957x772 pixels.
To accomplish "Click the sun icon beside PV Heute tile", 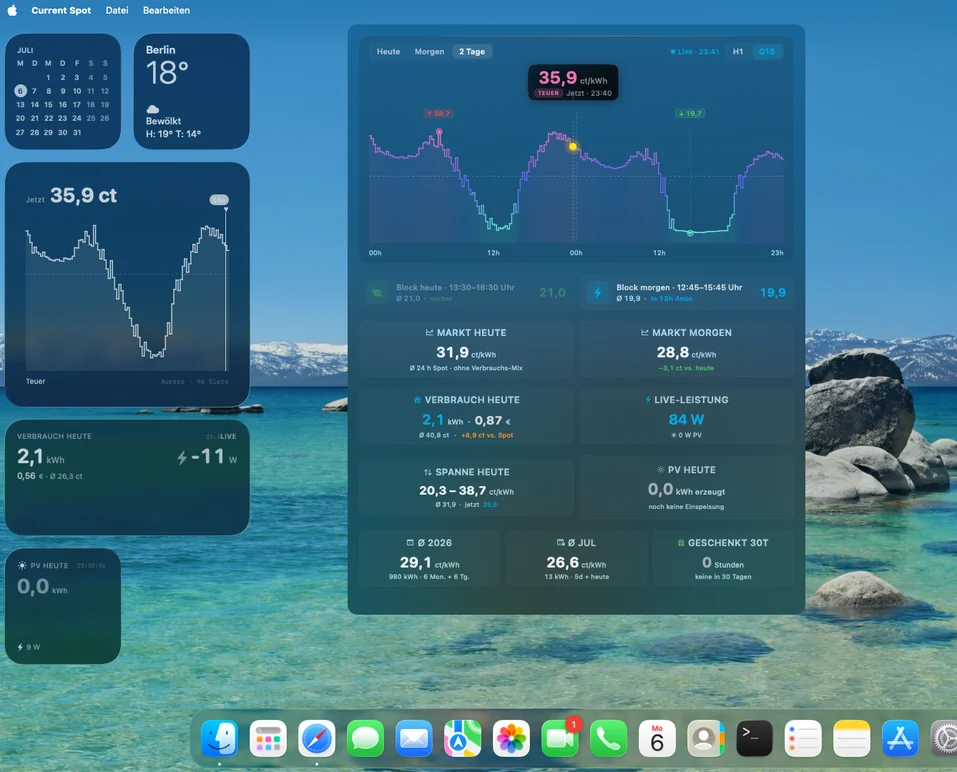I will click(660, 470).
